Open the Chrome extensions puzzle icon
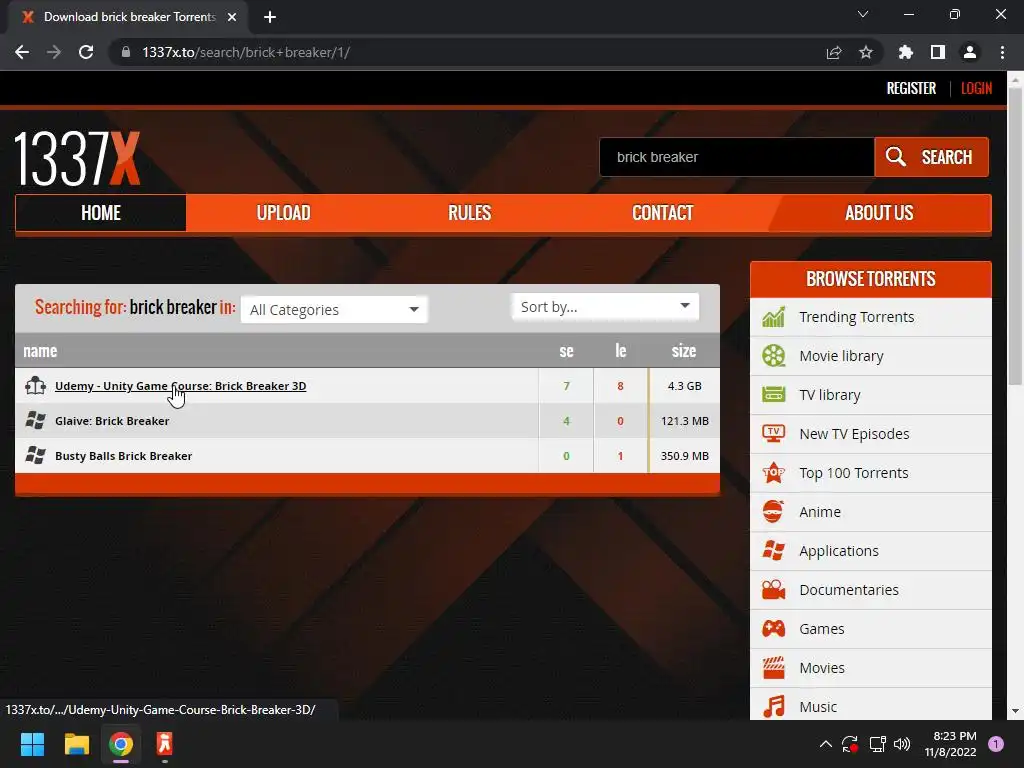The height and width of the screenshot is (768, 1024). pos(906,52)
